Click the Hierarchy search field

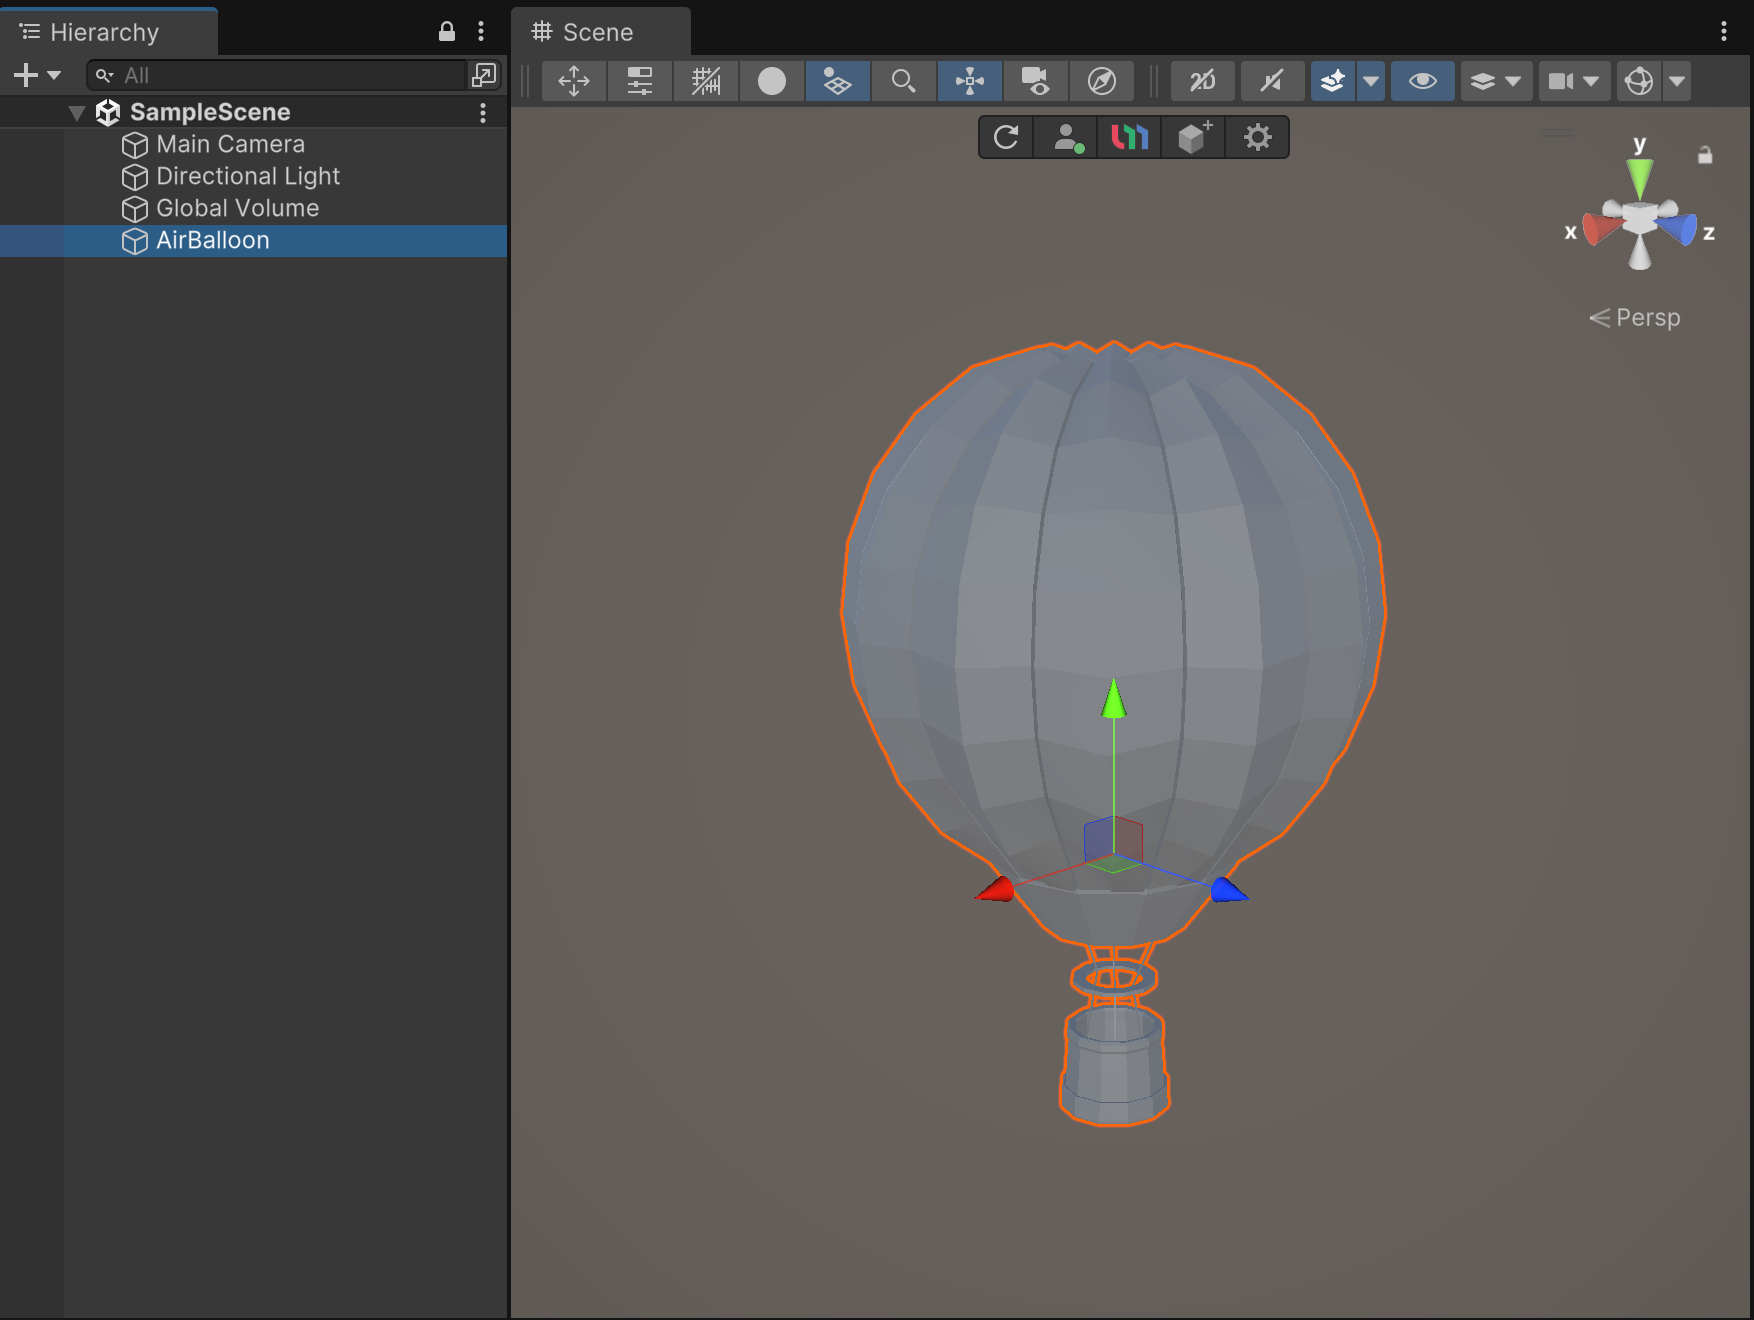(x=277, y=75)
